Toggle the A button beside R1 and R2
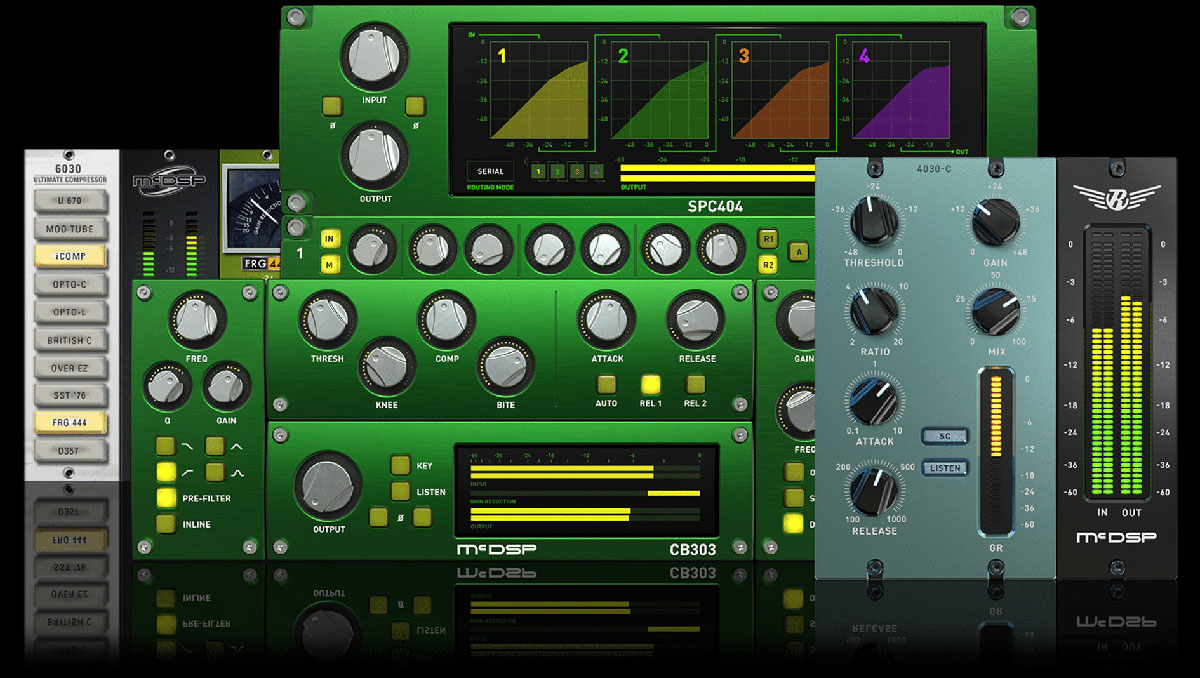Screen dimensions: 1200x678 pyautogui.click(x=799, y=251)
